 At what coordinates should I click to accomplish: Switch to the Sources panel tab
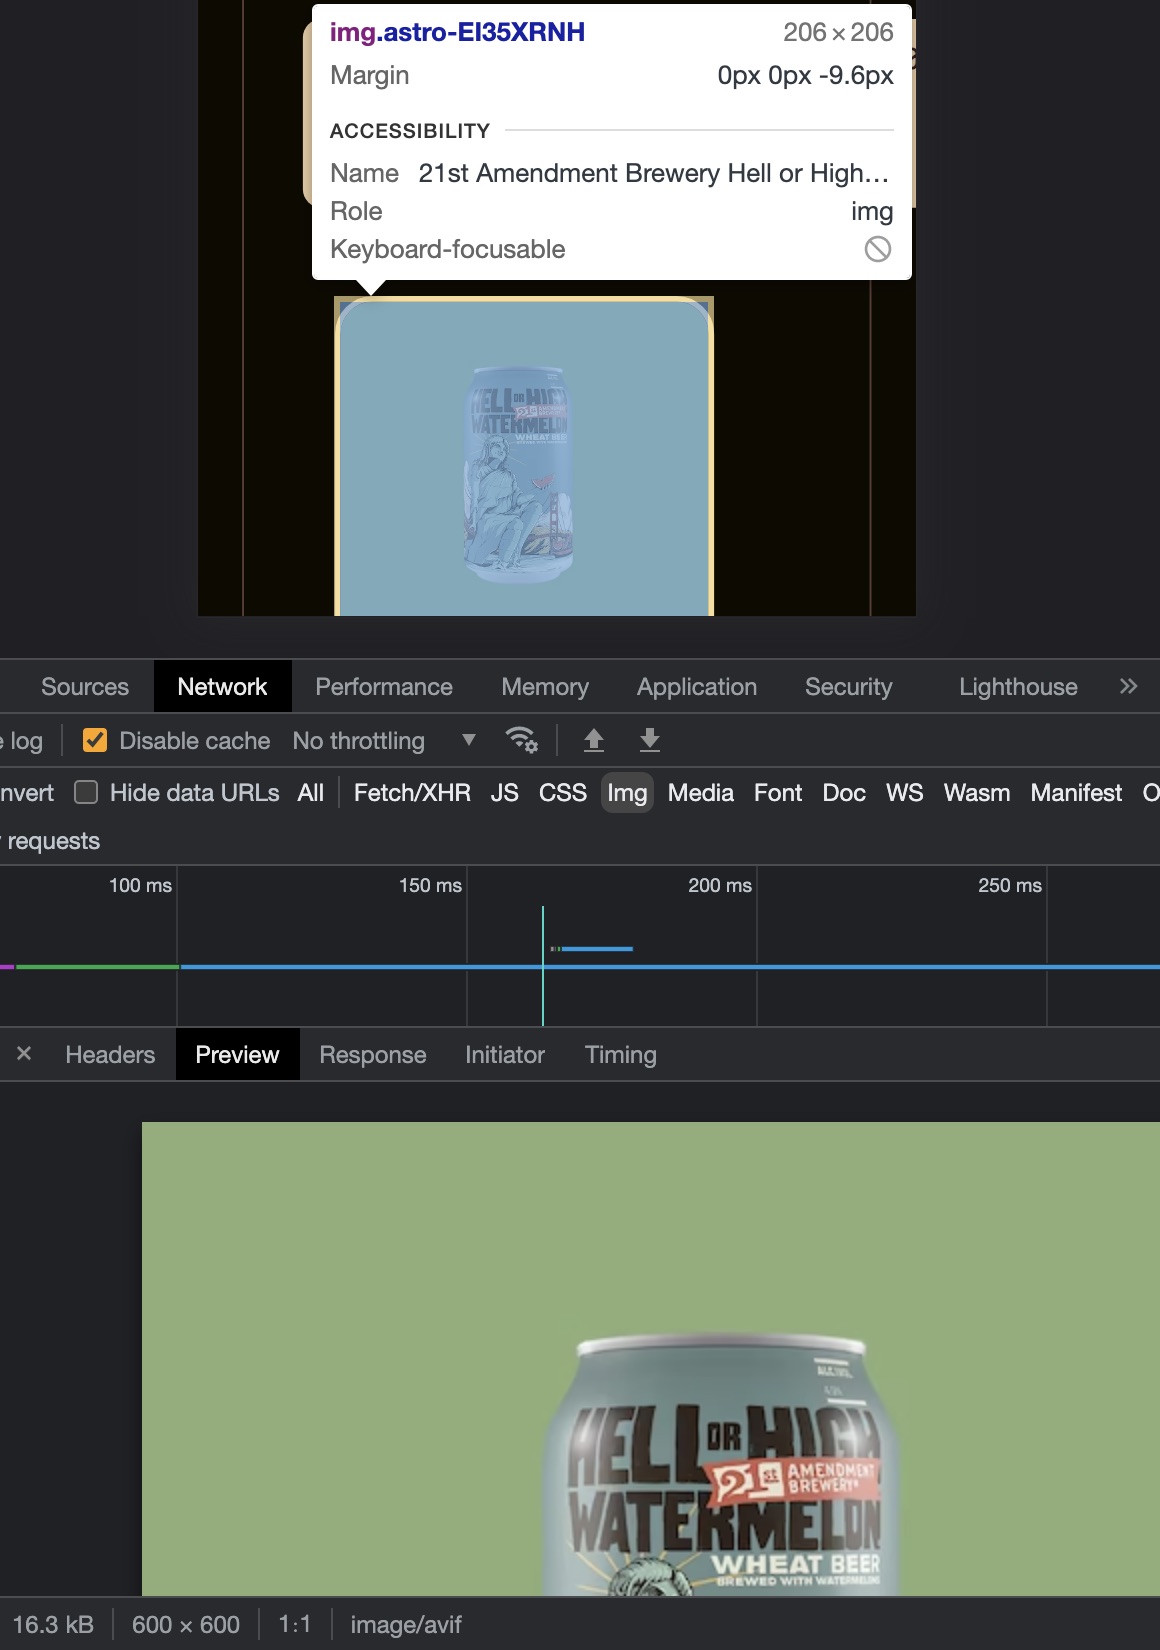pyautogui.click(x=85, y=687)
